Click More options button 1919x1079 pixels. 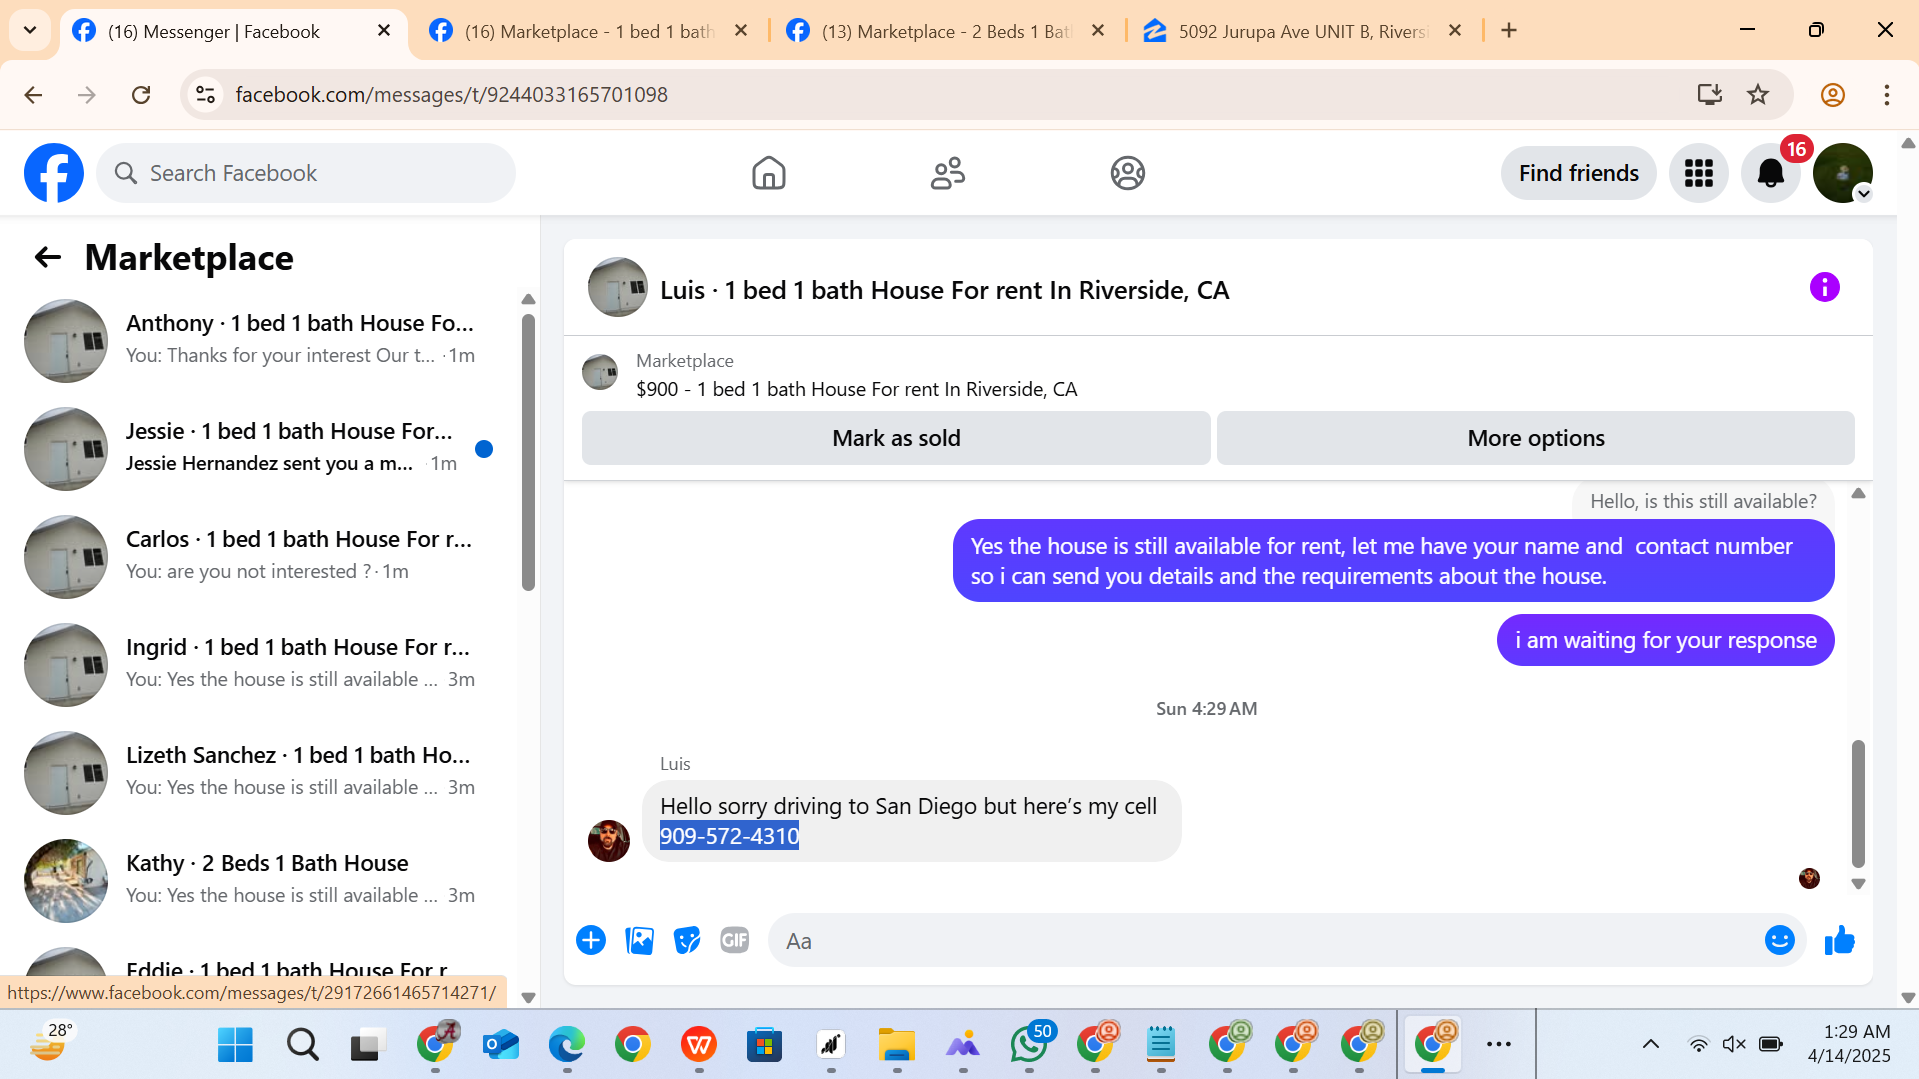[x=1535, y=438]
